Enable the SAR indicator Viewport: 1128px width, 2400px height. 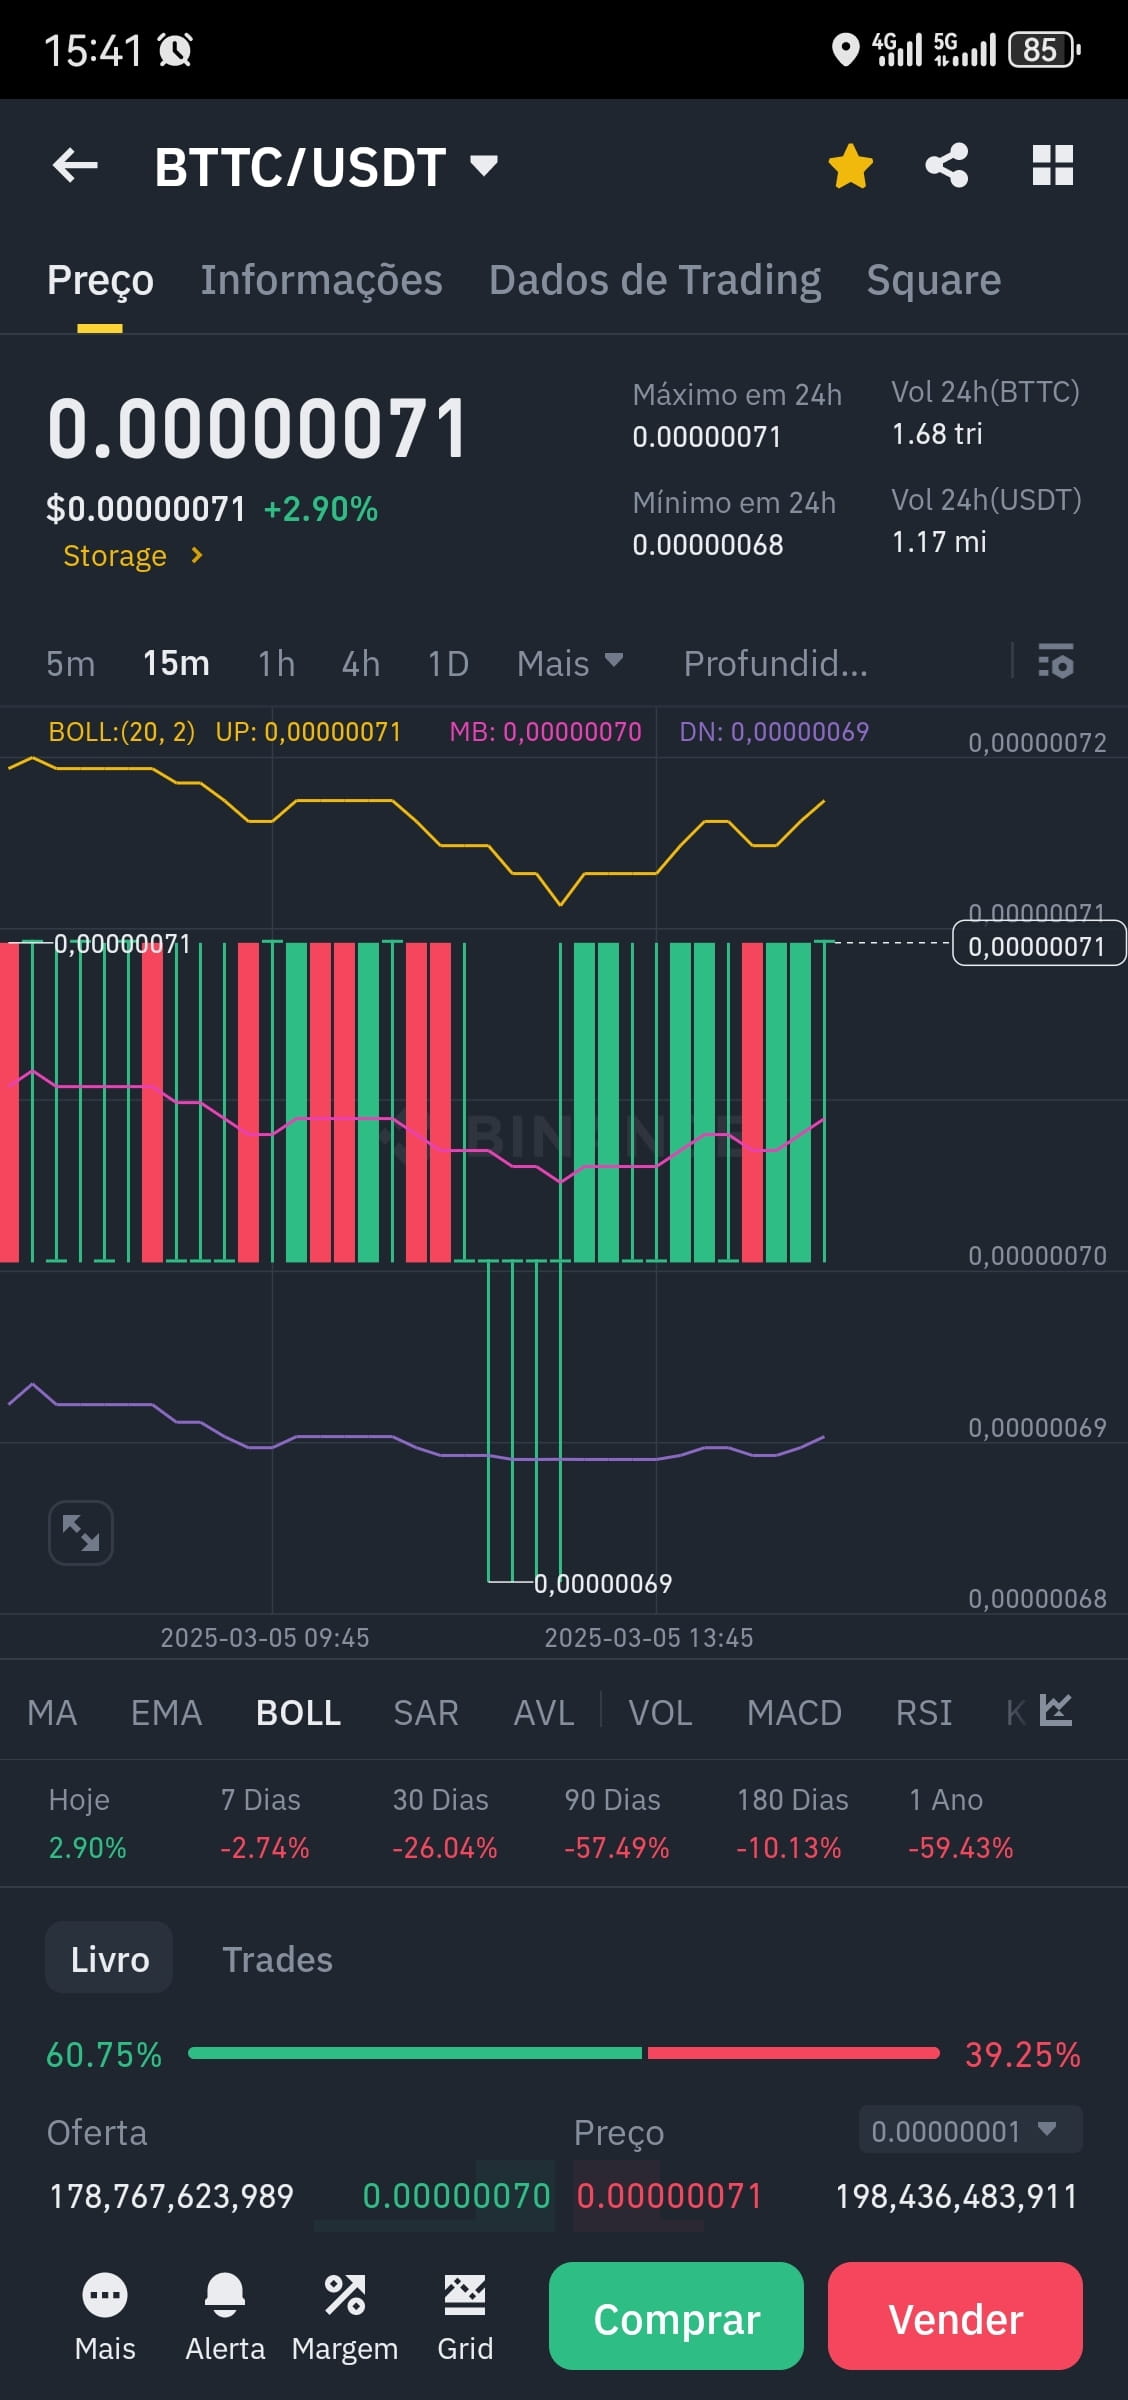coord(426,1712)
